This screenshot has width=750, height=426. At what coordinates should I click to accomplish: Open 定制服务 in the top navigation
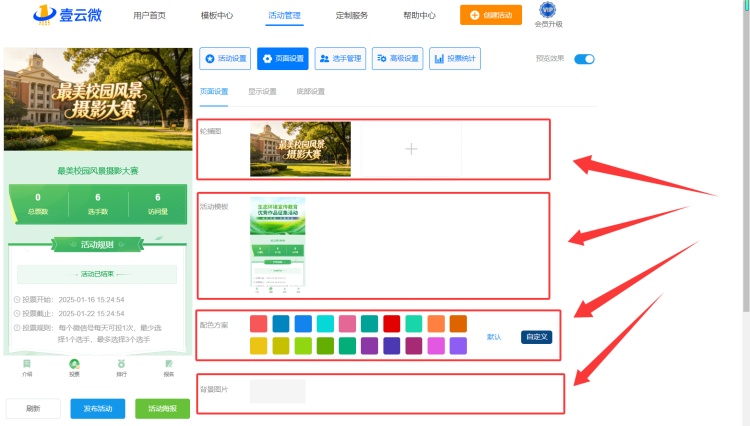(x=352, y=15)
